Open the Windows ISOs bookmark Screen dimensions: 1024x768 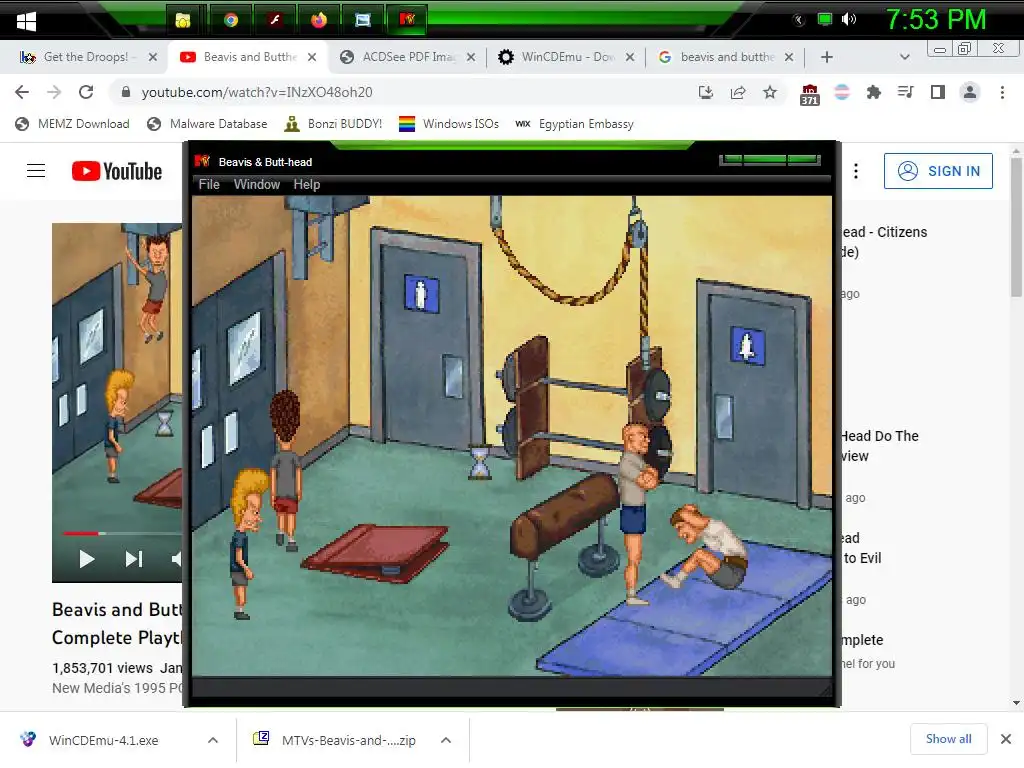click(449, 124)
